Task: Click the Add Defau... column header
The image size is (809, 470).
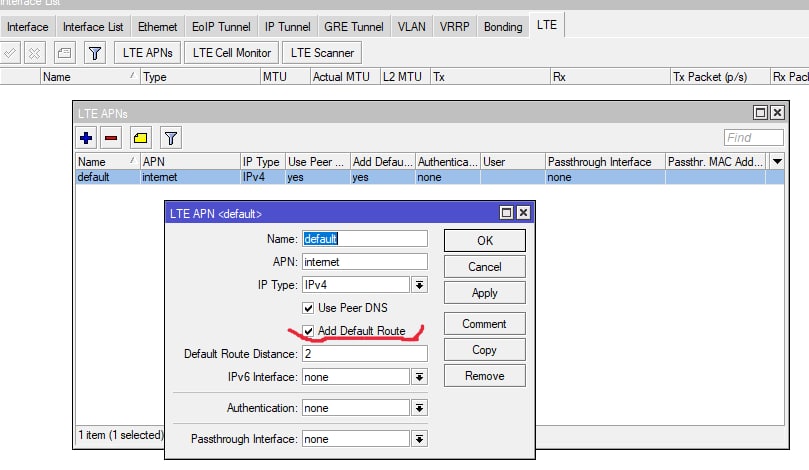Action: tap(383, 161)
